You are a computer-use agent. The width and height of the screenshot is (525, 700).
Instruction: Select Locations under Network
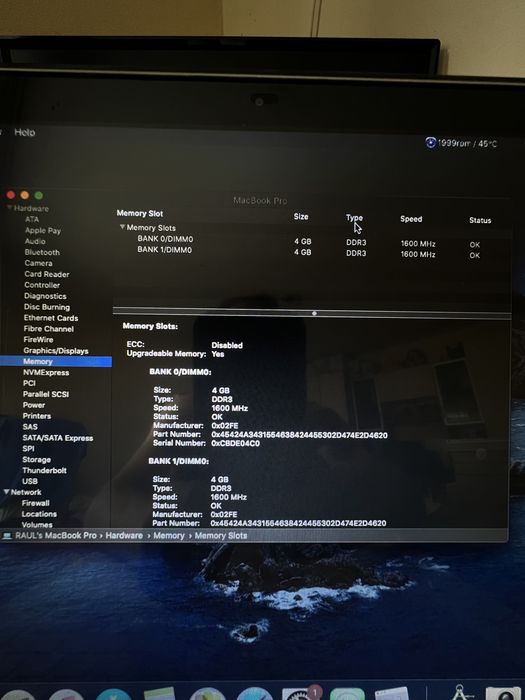point(39,514)
